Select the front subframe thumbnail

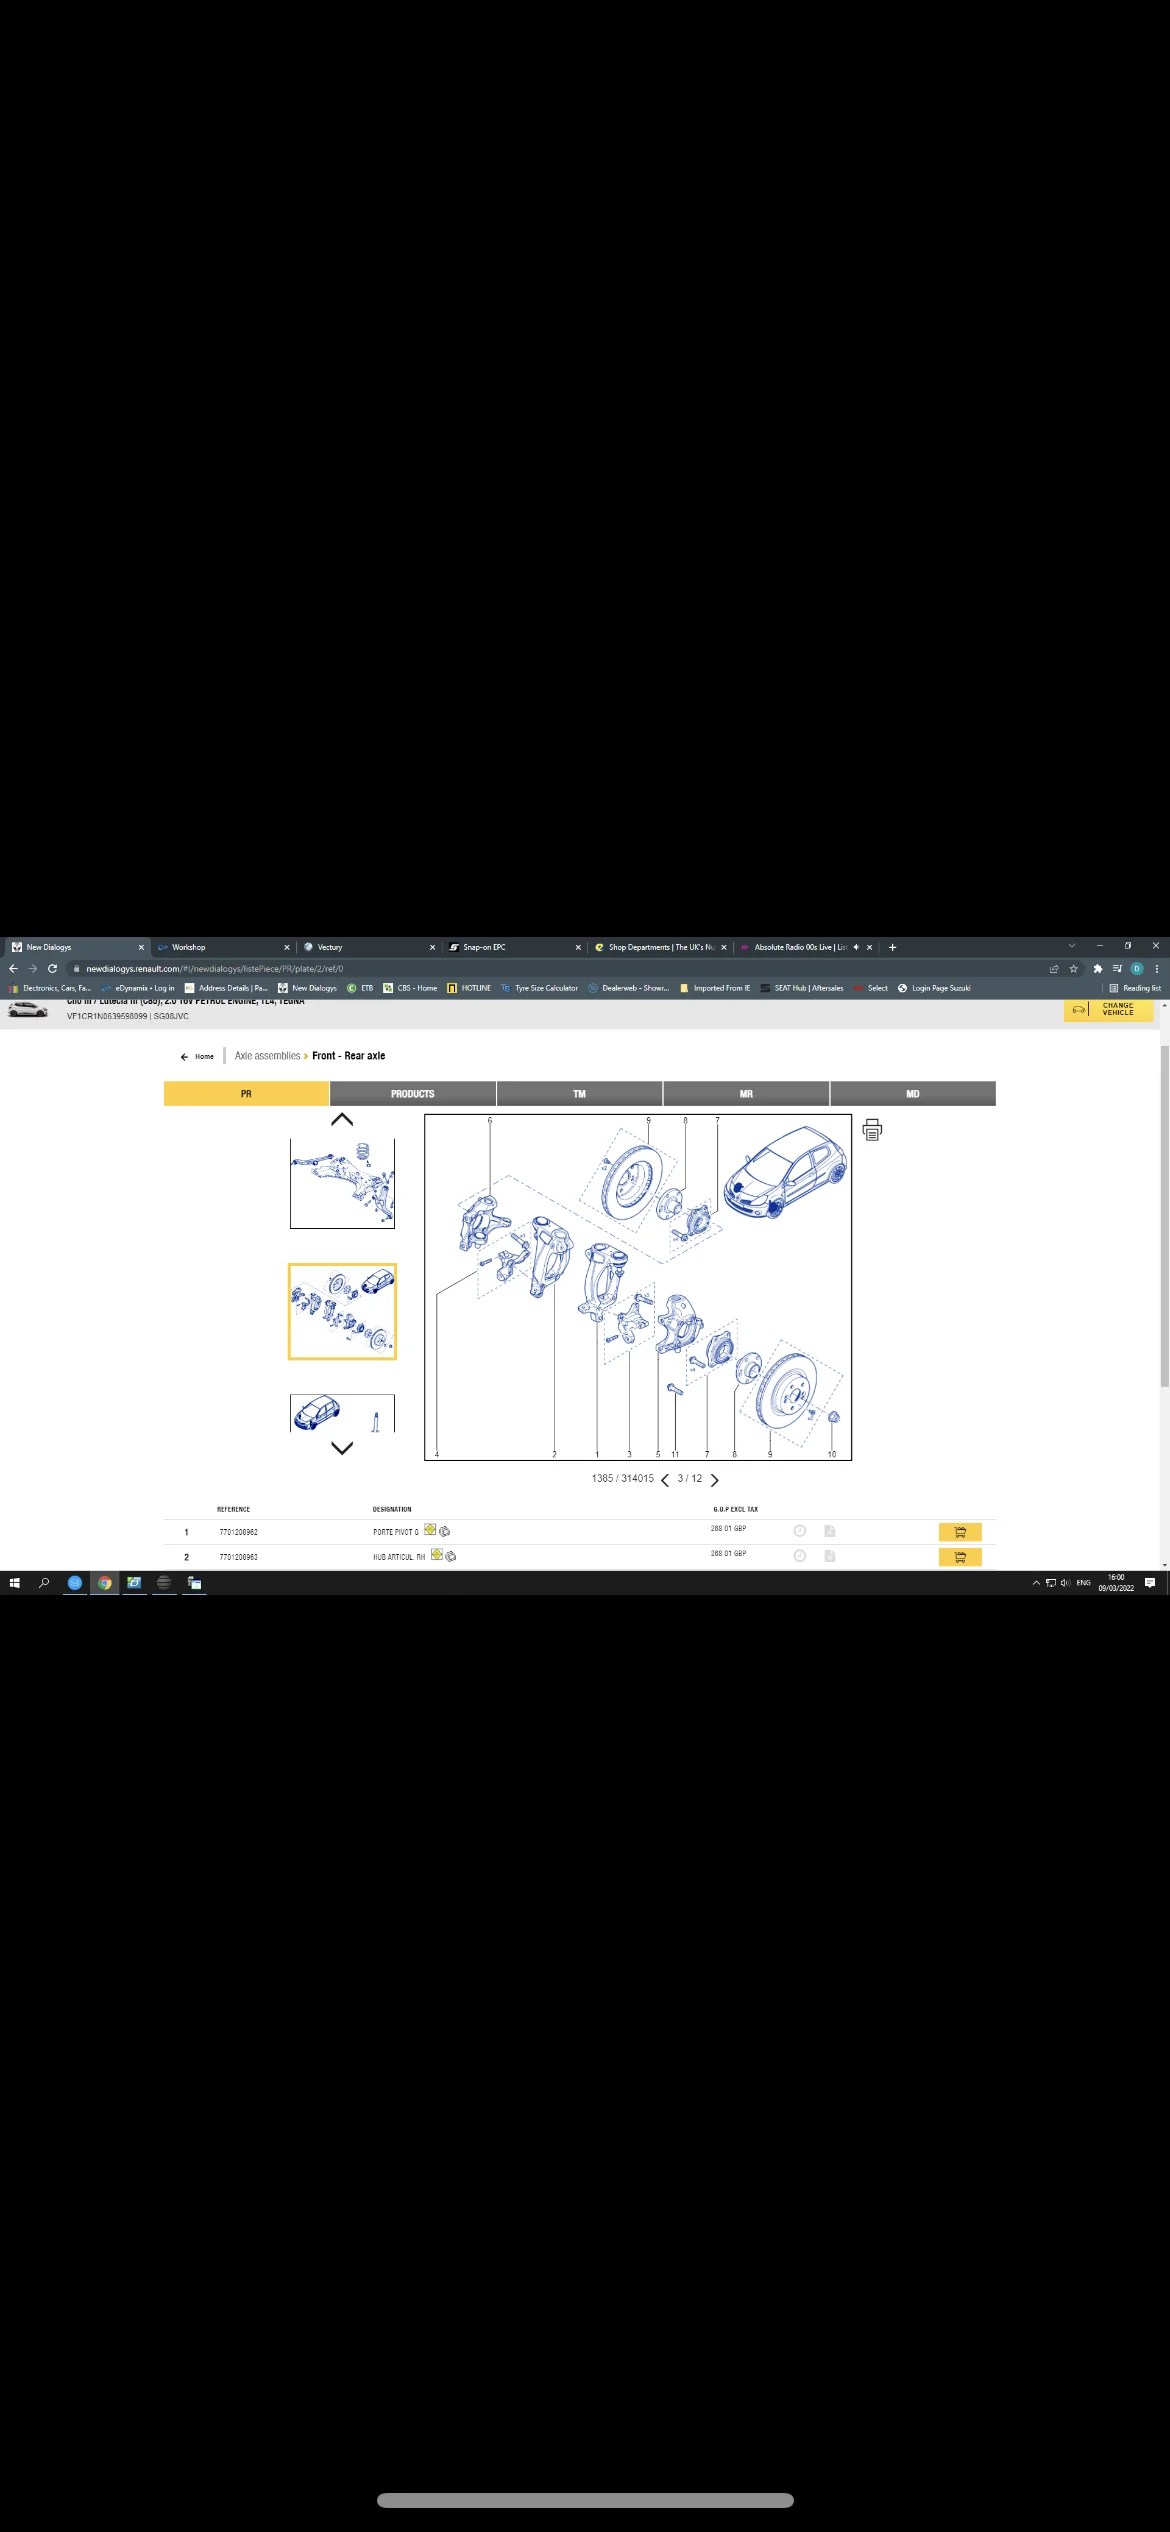pyautogui.click(x=342, y=1183)
